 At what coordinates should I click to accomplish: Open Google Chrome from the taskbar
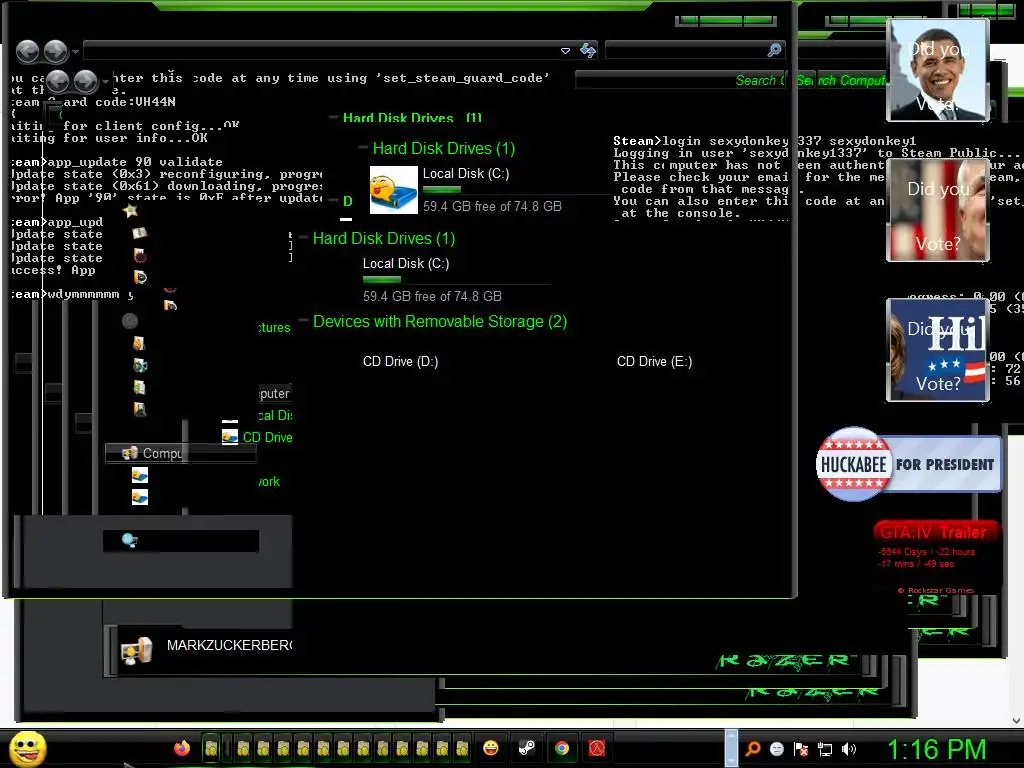point(562,748)
